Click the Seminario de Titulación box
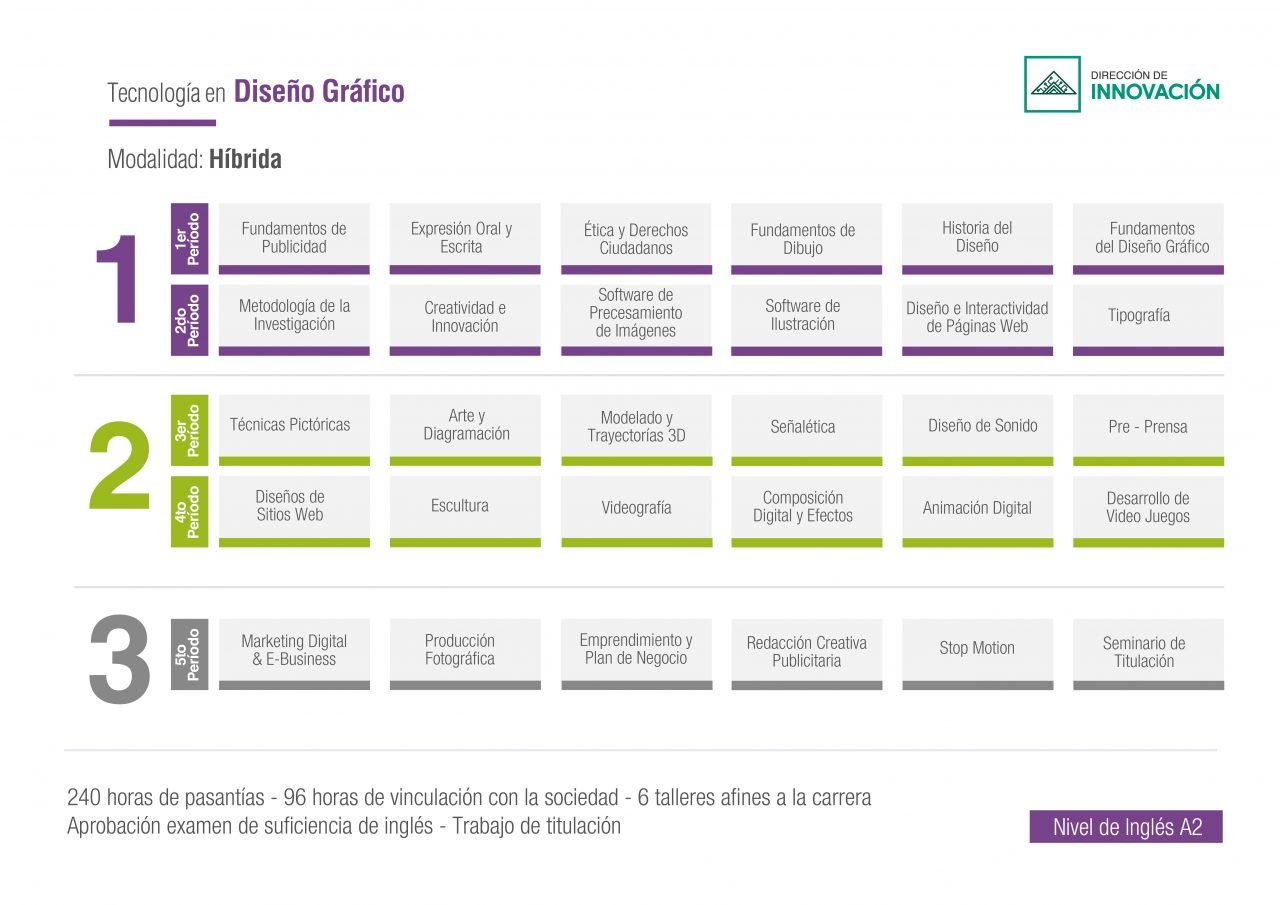 [x=1148, y=652]
